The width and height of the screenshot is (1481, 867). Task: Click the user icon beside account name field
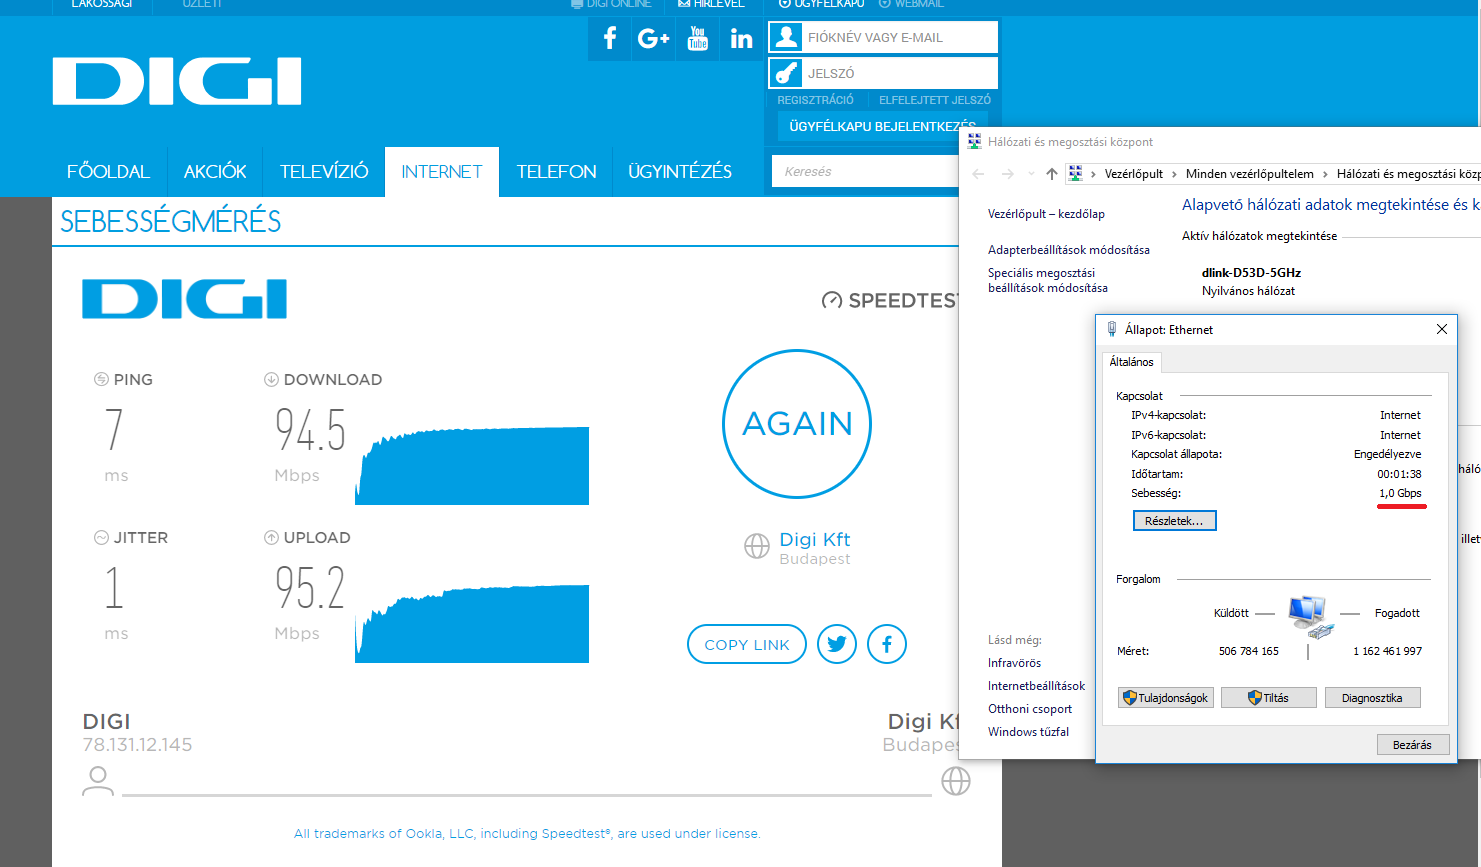click(787, 37)
